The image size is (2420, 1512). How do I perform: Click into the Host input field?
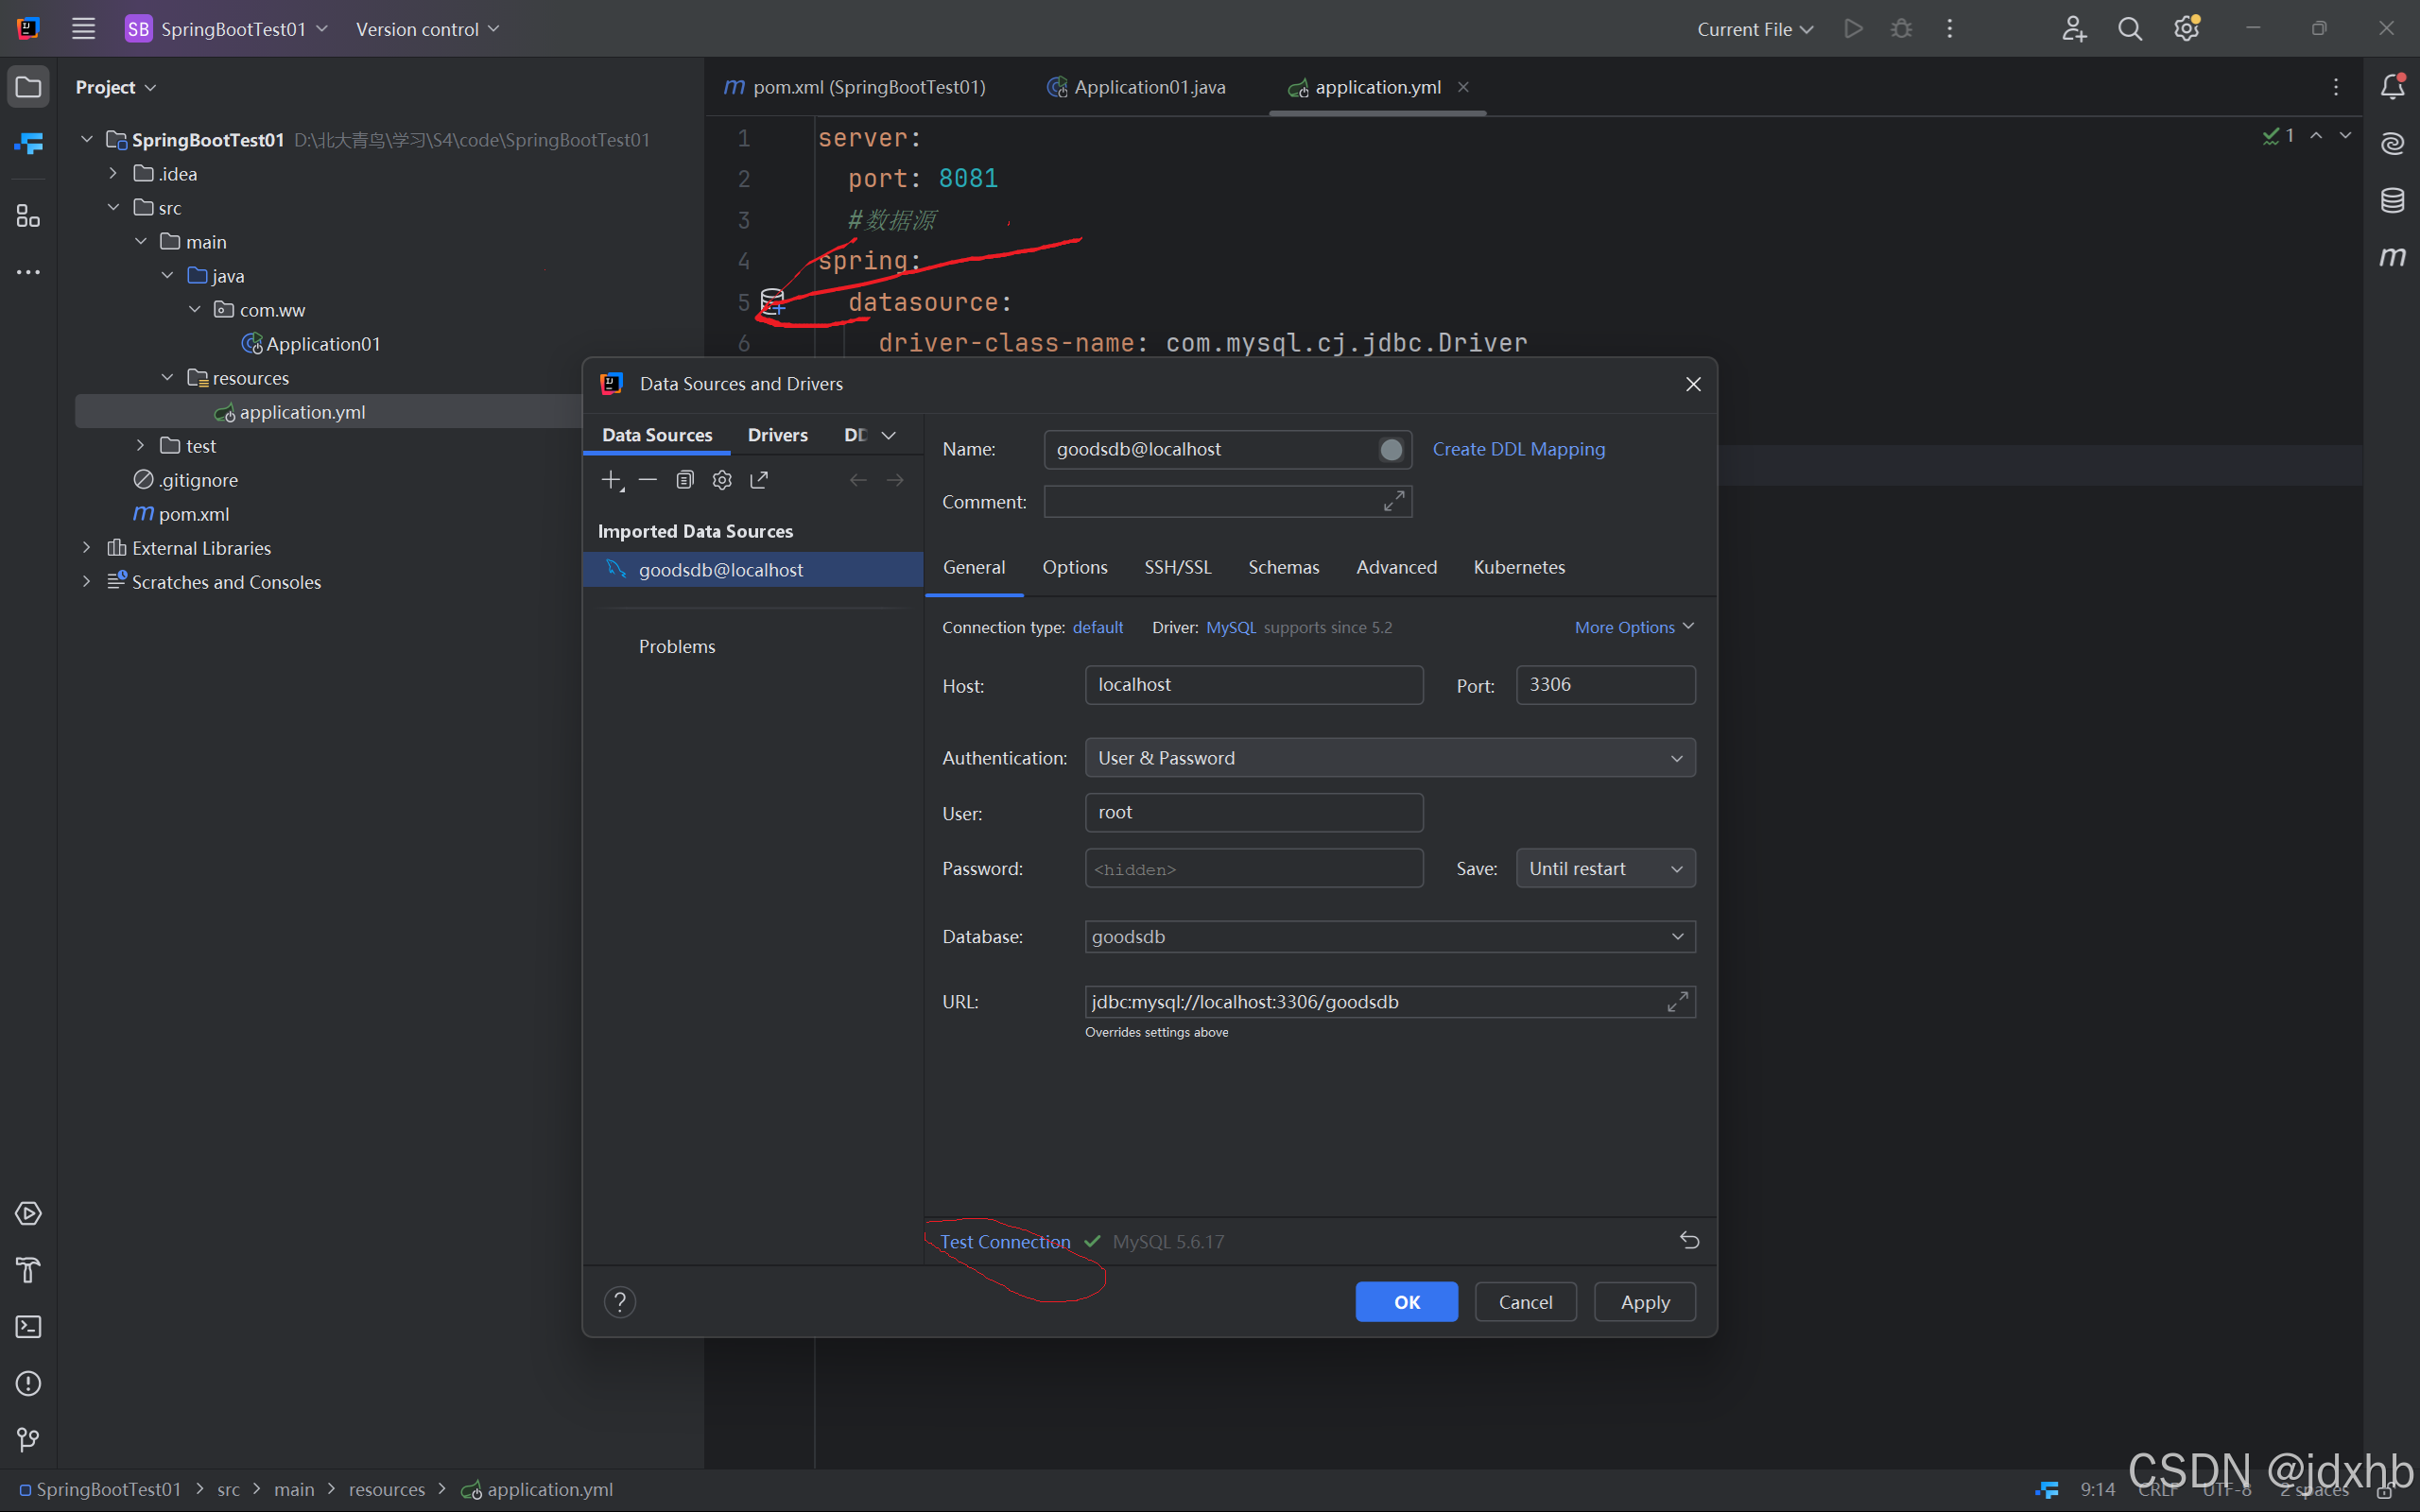pos(1253,685)
